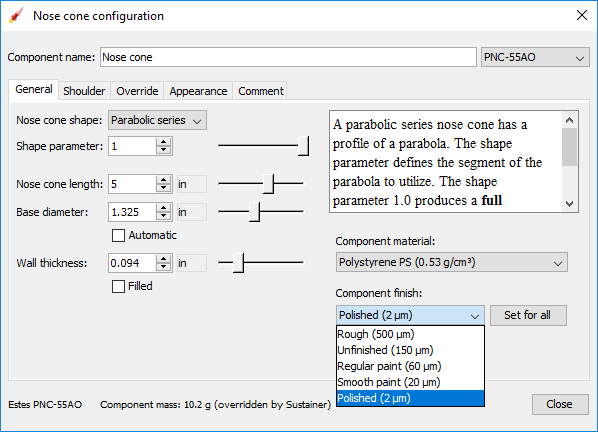The height and width of the screenshot is (432, 598).
Task: Increase Wall thickness with up arrow
Action: point(164,259)
